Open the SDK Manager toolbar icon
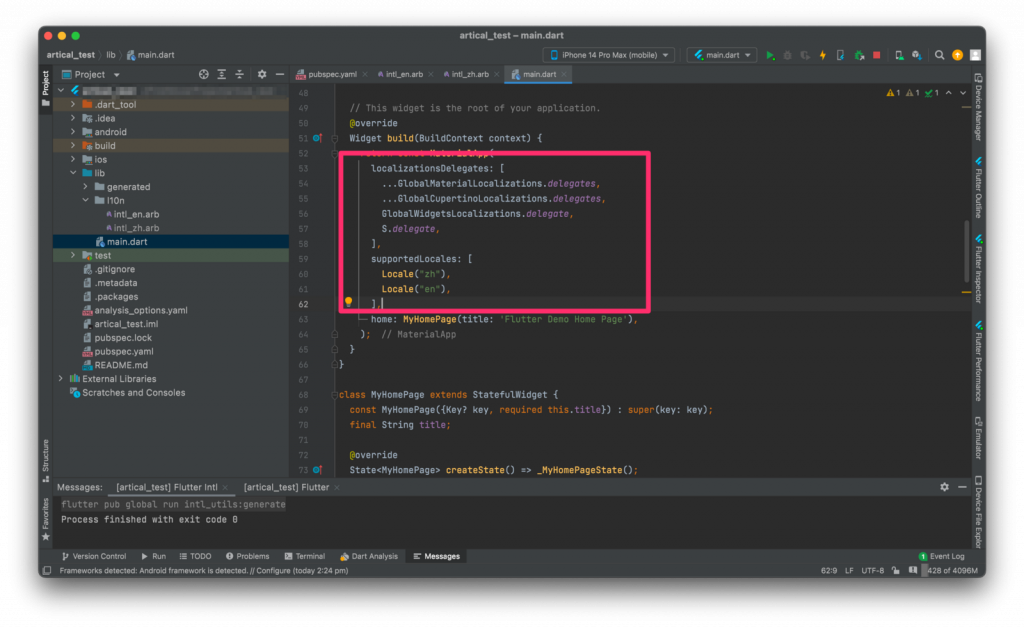Image resolution: width=1024 pixels, height=628 pixels. pyautogui.click(x=917, y=55)
